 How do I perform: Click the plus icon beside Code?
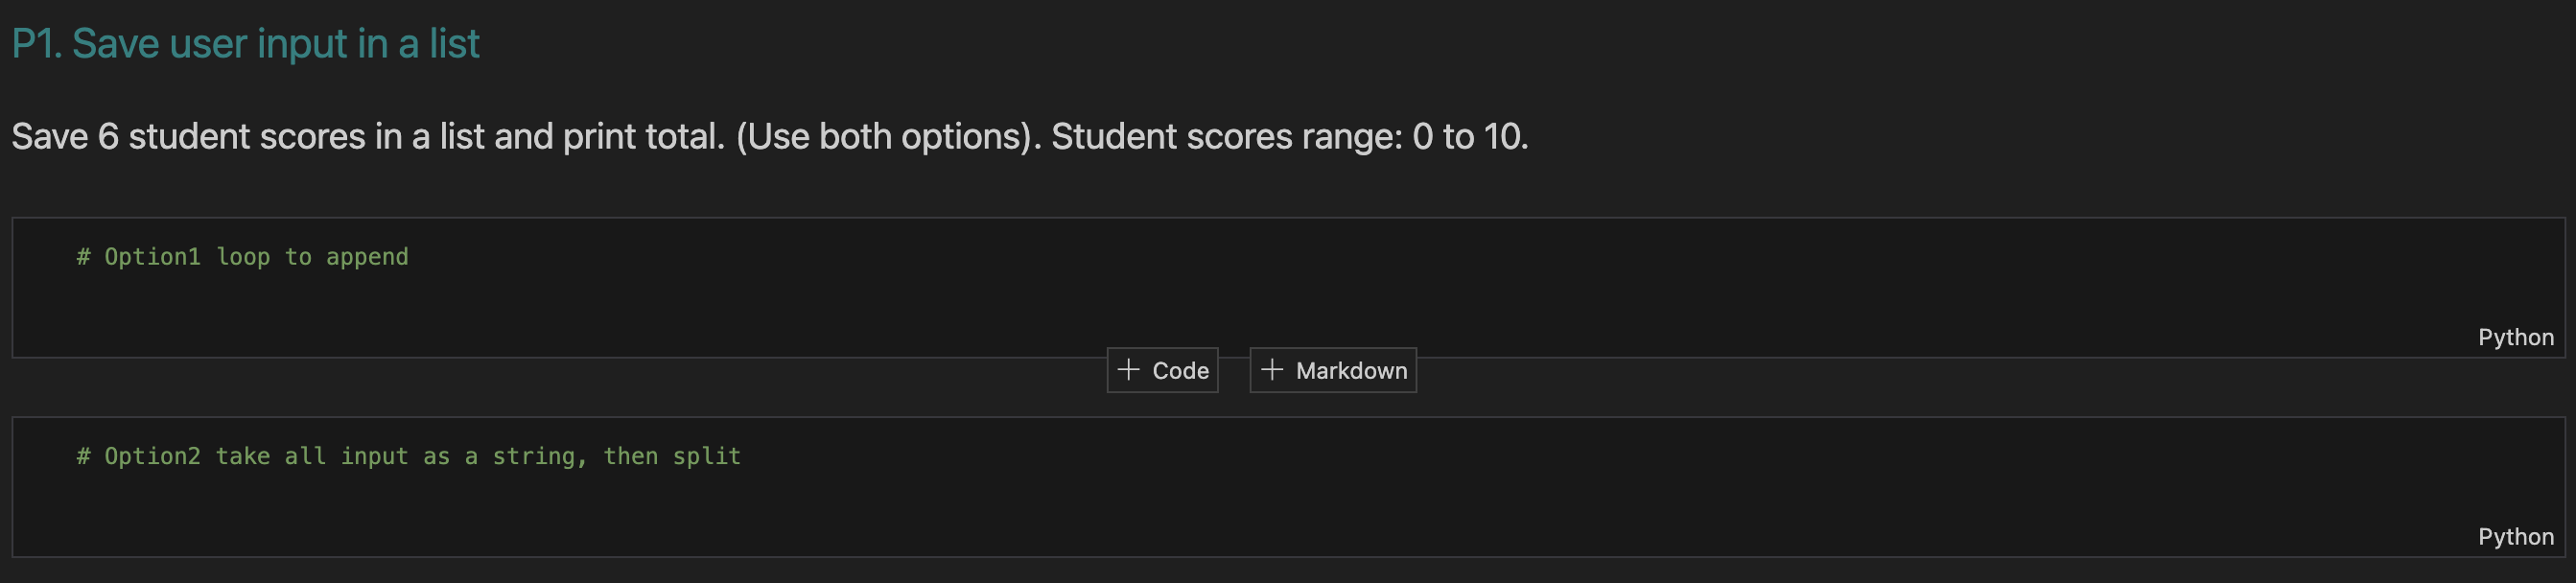click(1130, 369)
